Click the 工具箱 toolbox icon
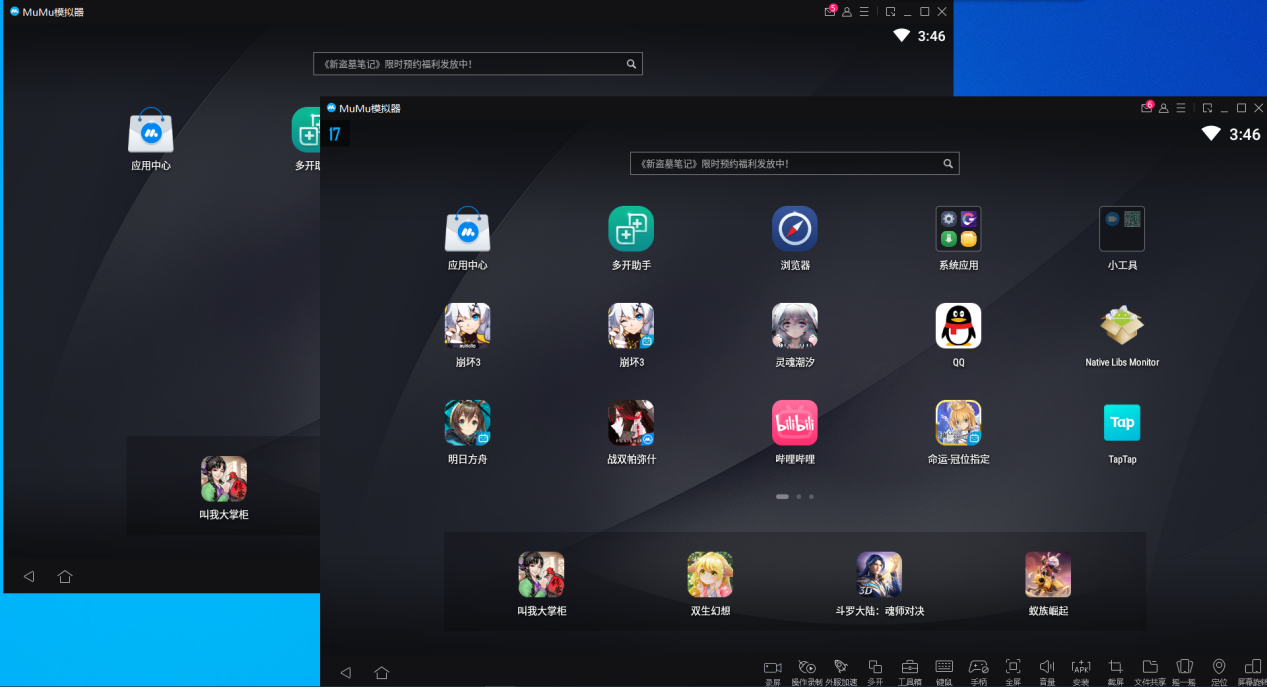Screen dimensions: 1267x687 pos(909,668)
